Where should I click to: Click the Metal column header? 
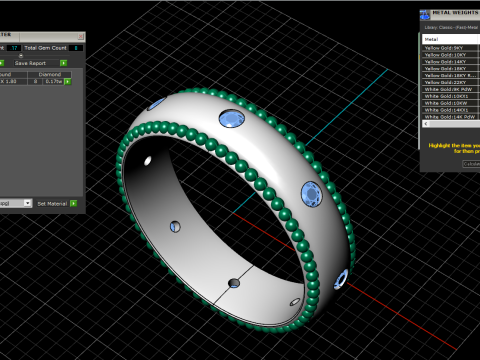451,39
